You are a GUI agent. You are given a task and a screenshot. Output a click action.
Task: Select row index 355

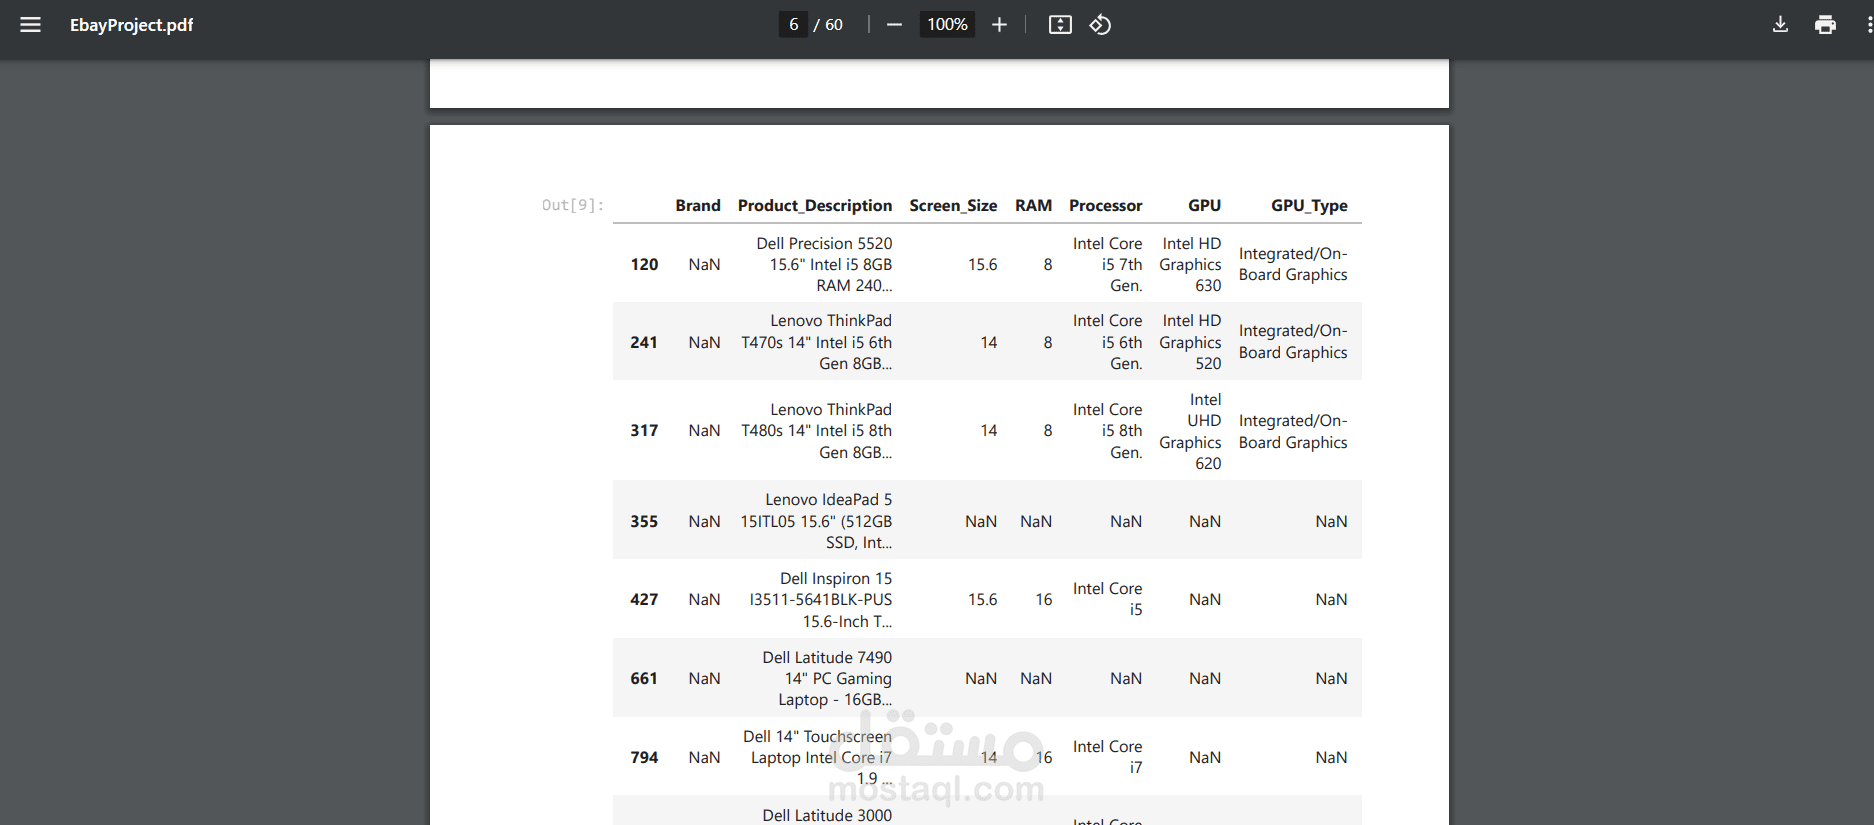point(644,521)
